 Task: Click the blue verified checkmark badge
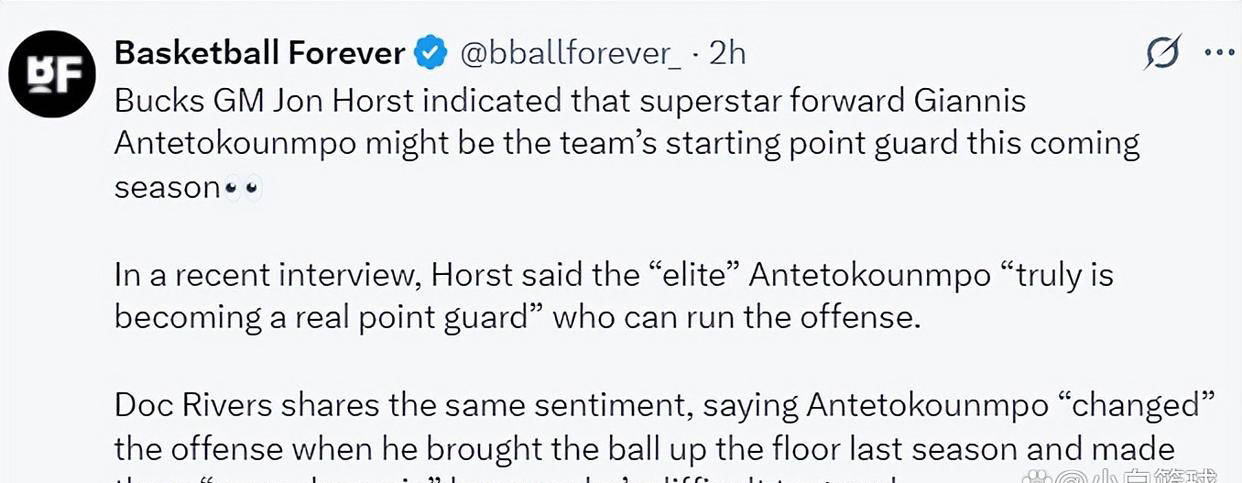[430, 53]
